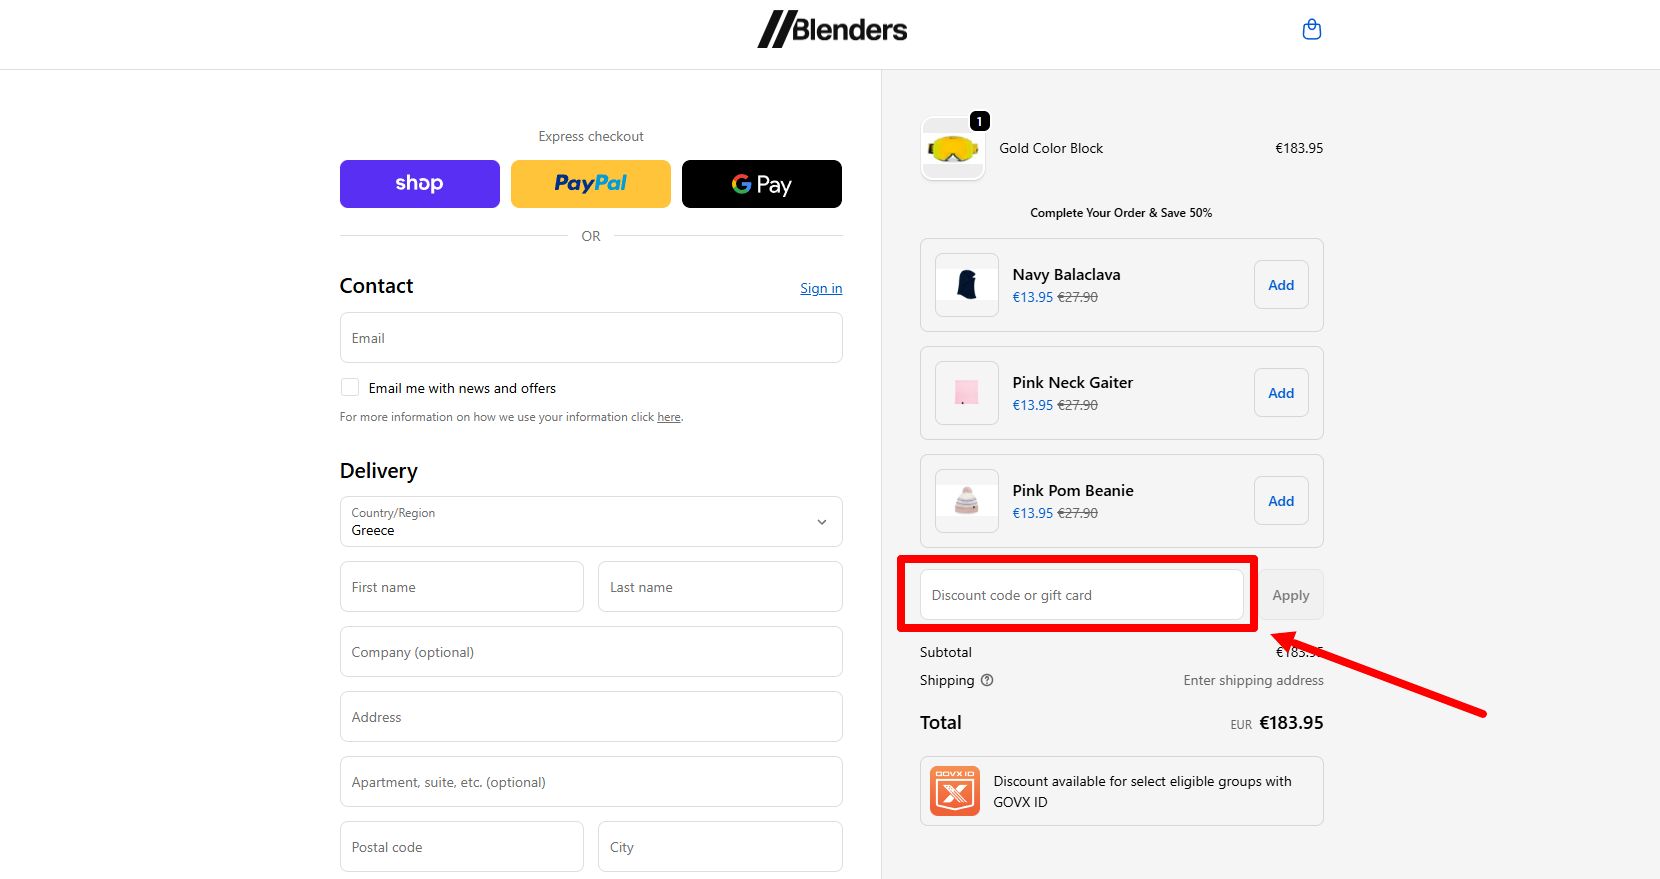Focus the Address field

pos(591,717)
